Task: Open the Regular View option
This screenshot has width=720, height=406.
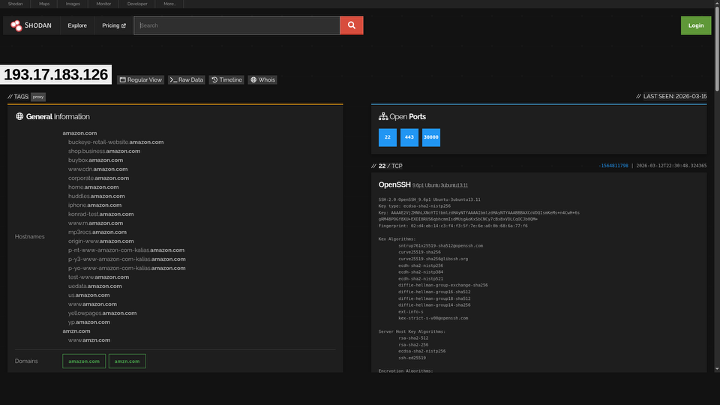Action: (x=140, y=79)
